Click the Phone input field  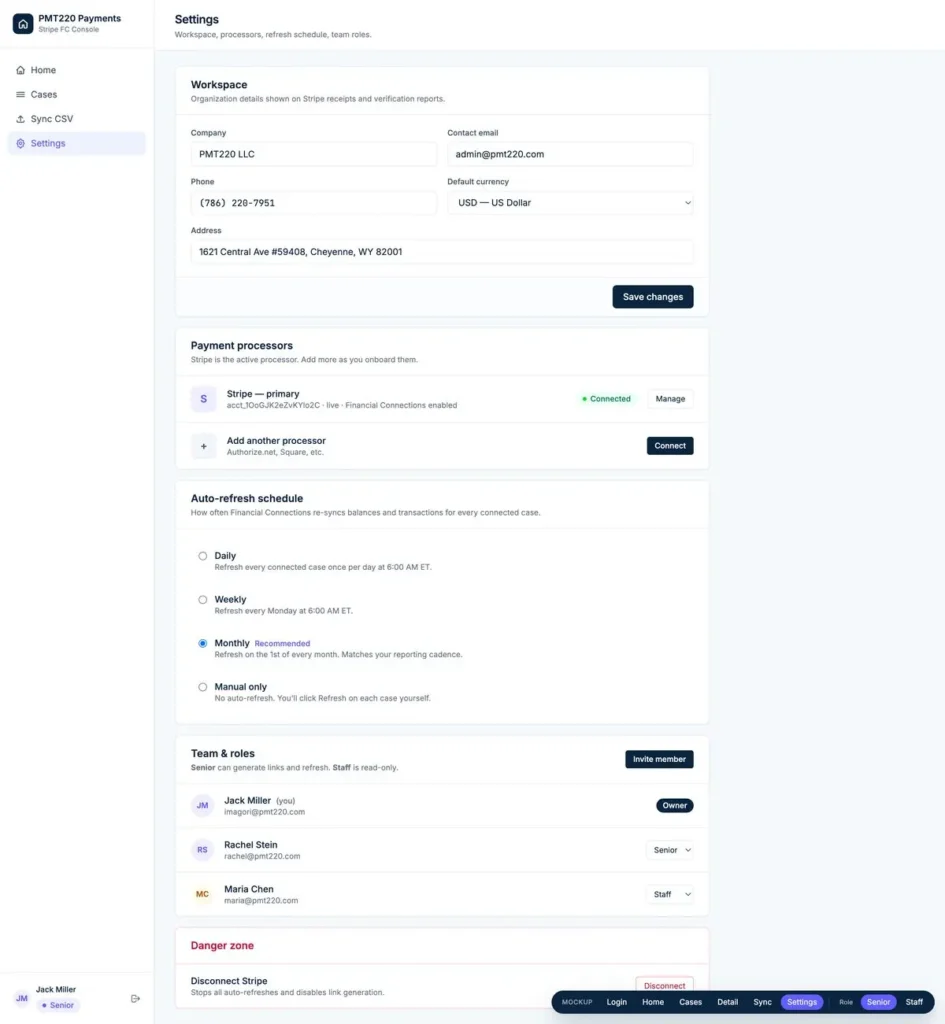click(x=313, y=203)
